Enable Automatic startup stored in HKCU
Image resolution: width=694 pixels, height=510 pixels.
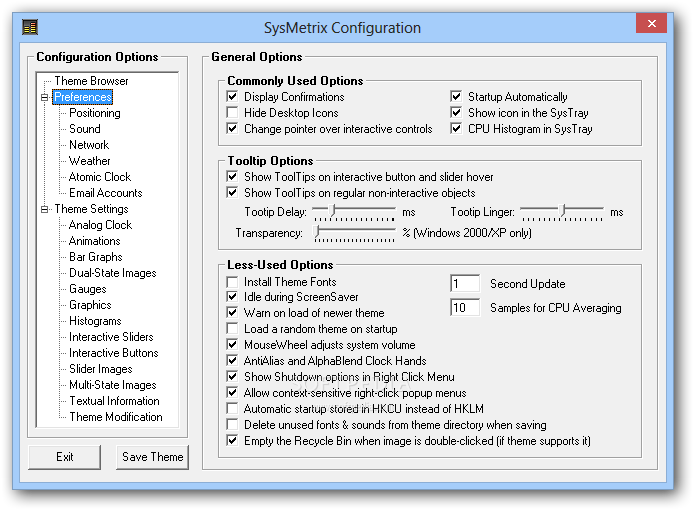232,408
